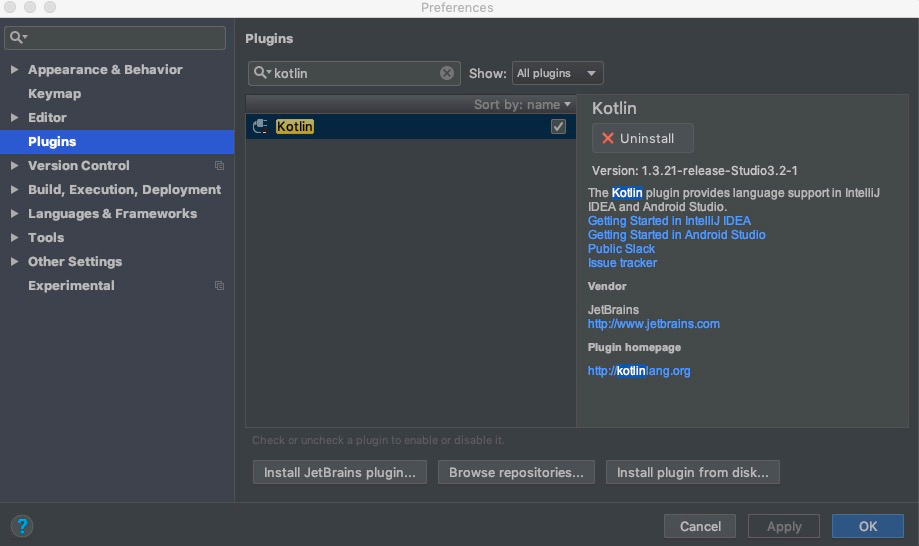
Task: Open the Sort by name dropdown
Action: [522, 104]
